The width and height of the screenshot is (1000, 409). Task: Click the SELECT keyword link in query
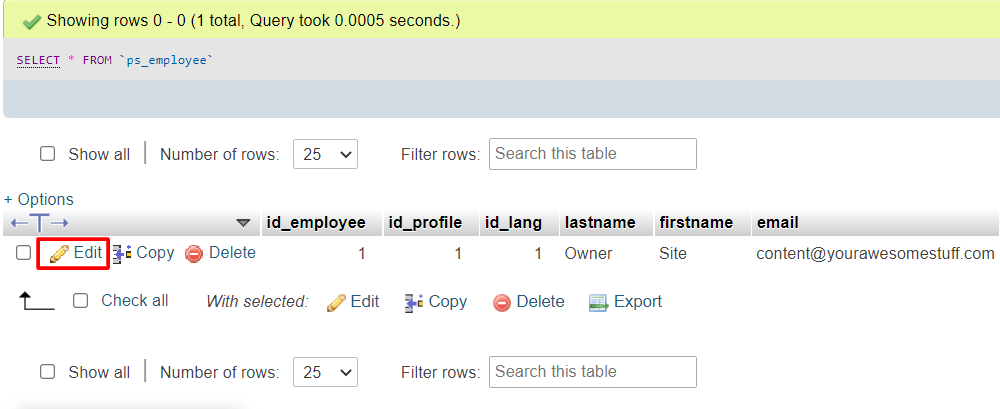[x=39, y=60]
